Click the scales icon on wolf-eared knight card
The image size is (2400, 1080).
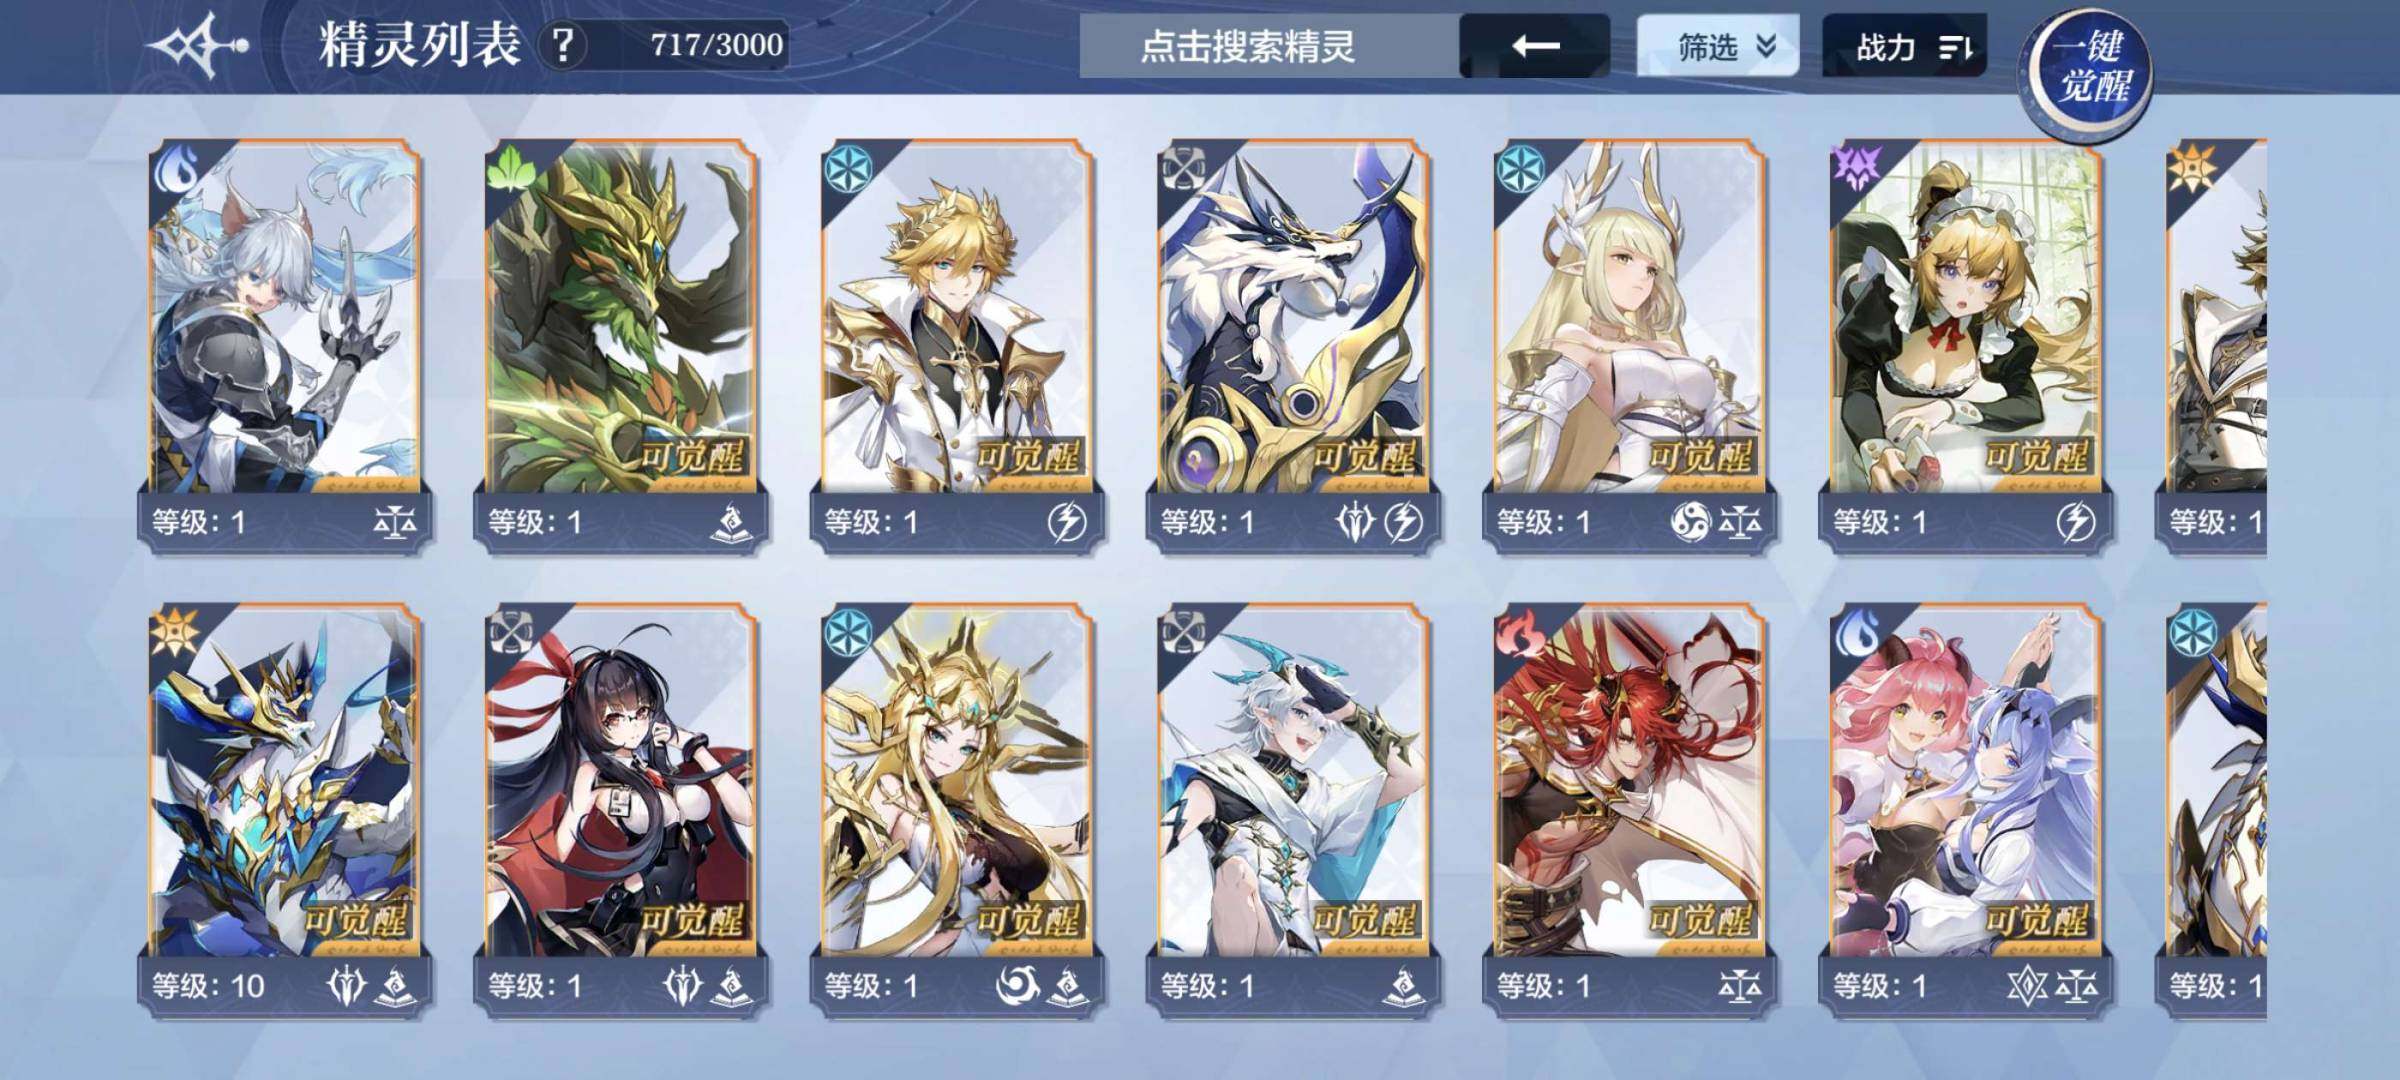tap(395, 522)
